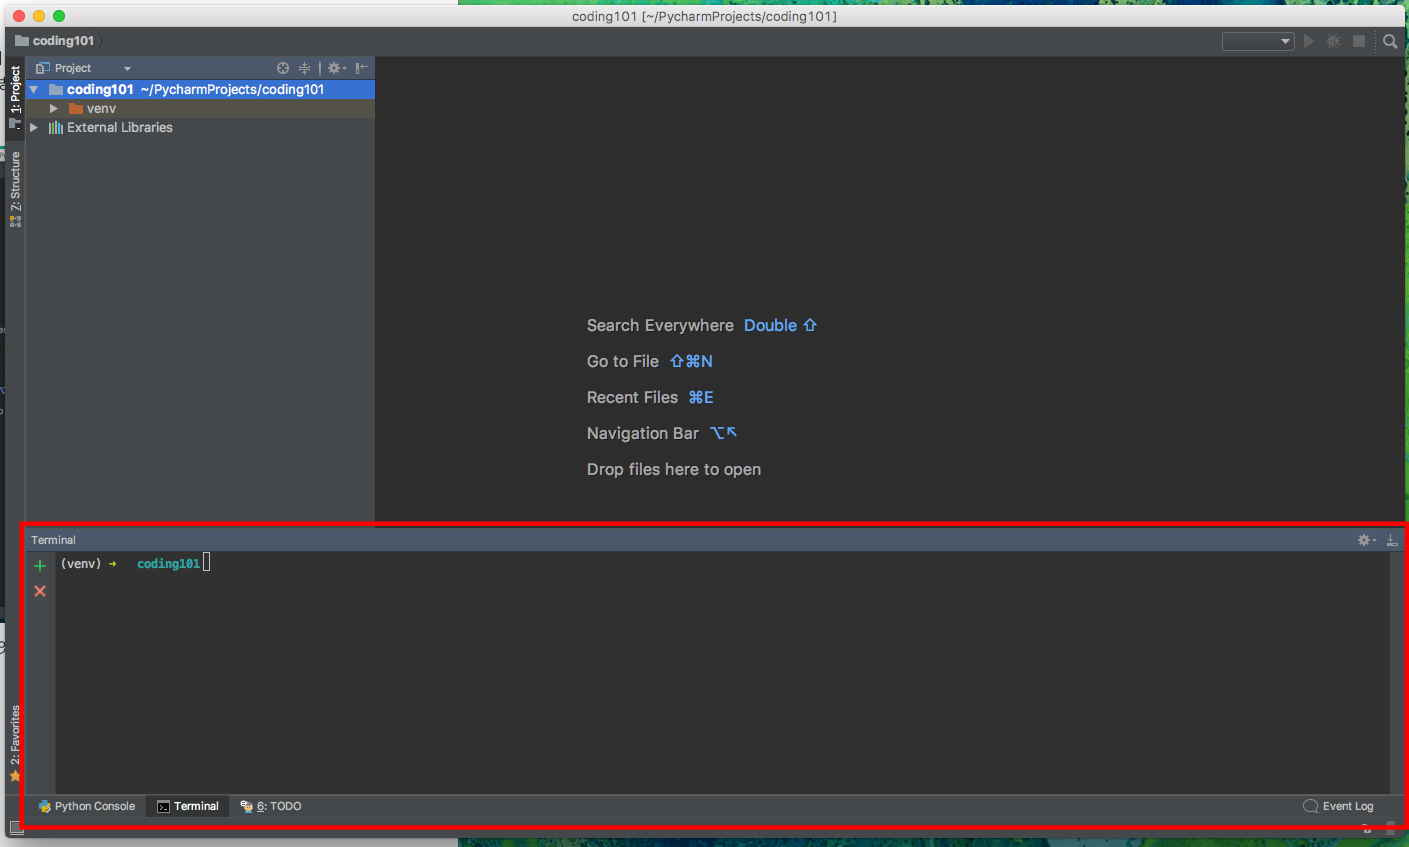Collapse all nodes in the Project panel

pos(304,67)
